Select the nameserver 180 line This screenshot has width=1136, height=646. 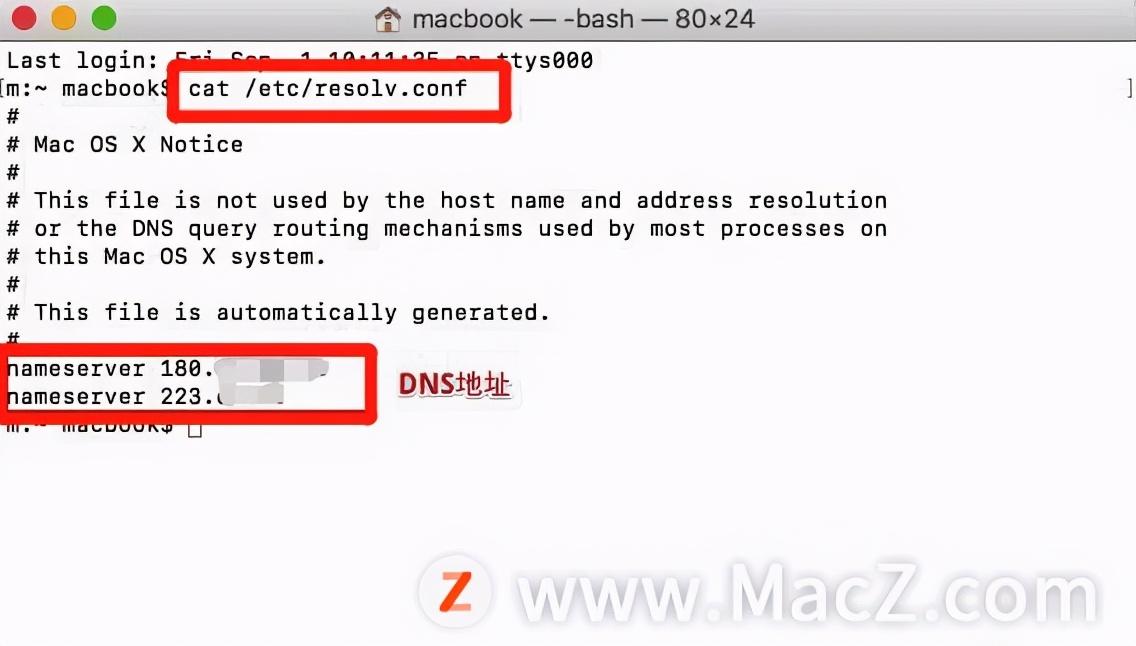[167, 369]
